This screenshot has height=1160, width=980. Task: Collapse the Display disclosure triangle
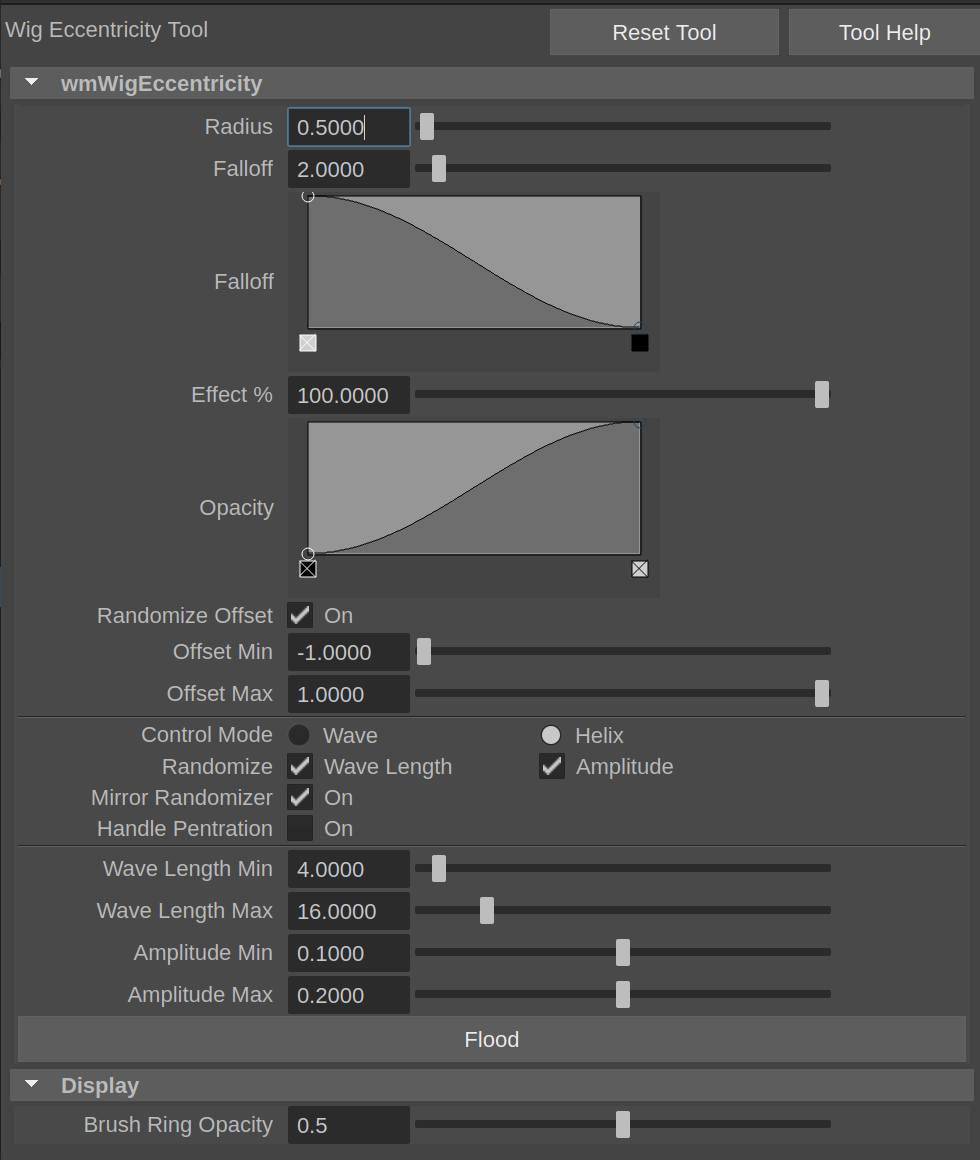31,1085
